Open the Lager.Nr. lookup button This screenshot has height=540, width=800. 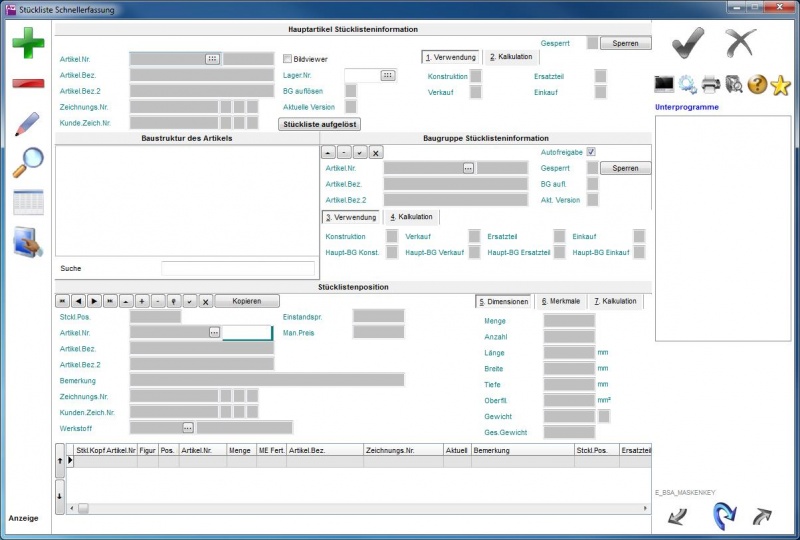tap(388, 75)
